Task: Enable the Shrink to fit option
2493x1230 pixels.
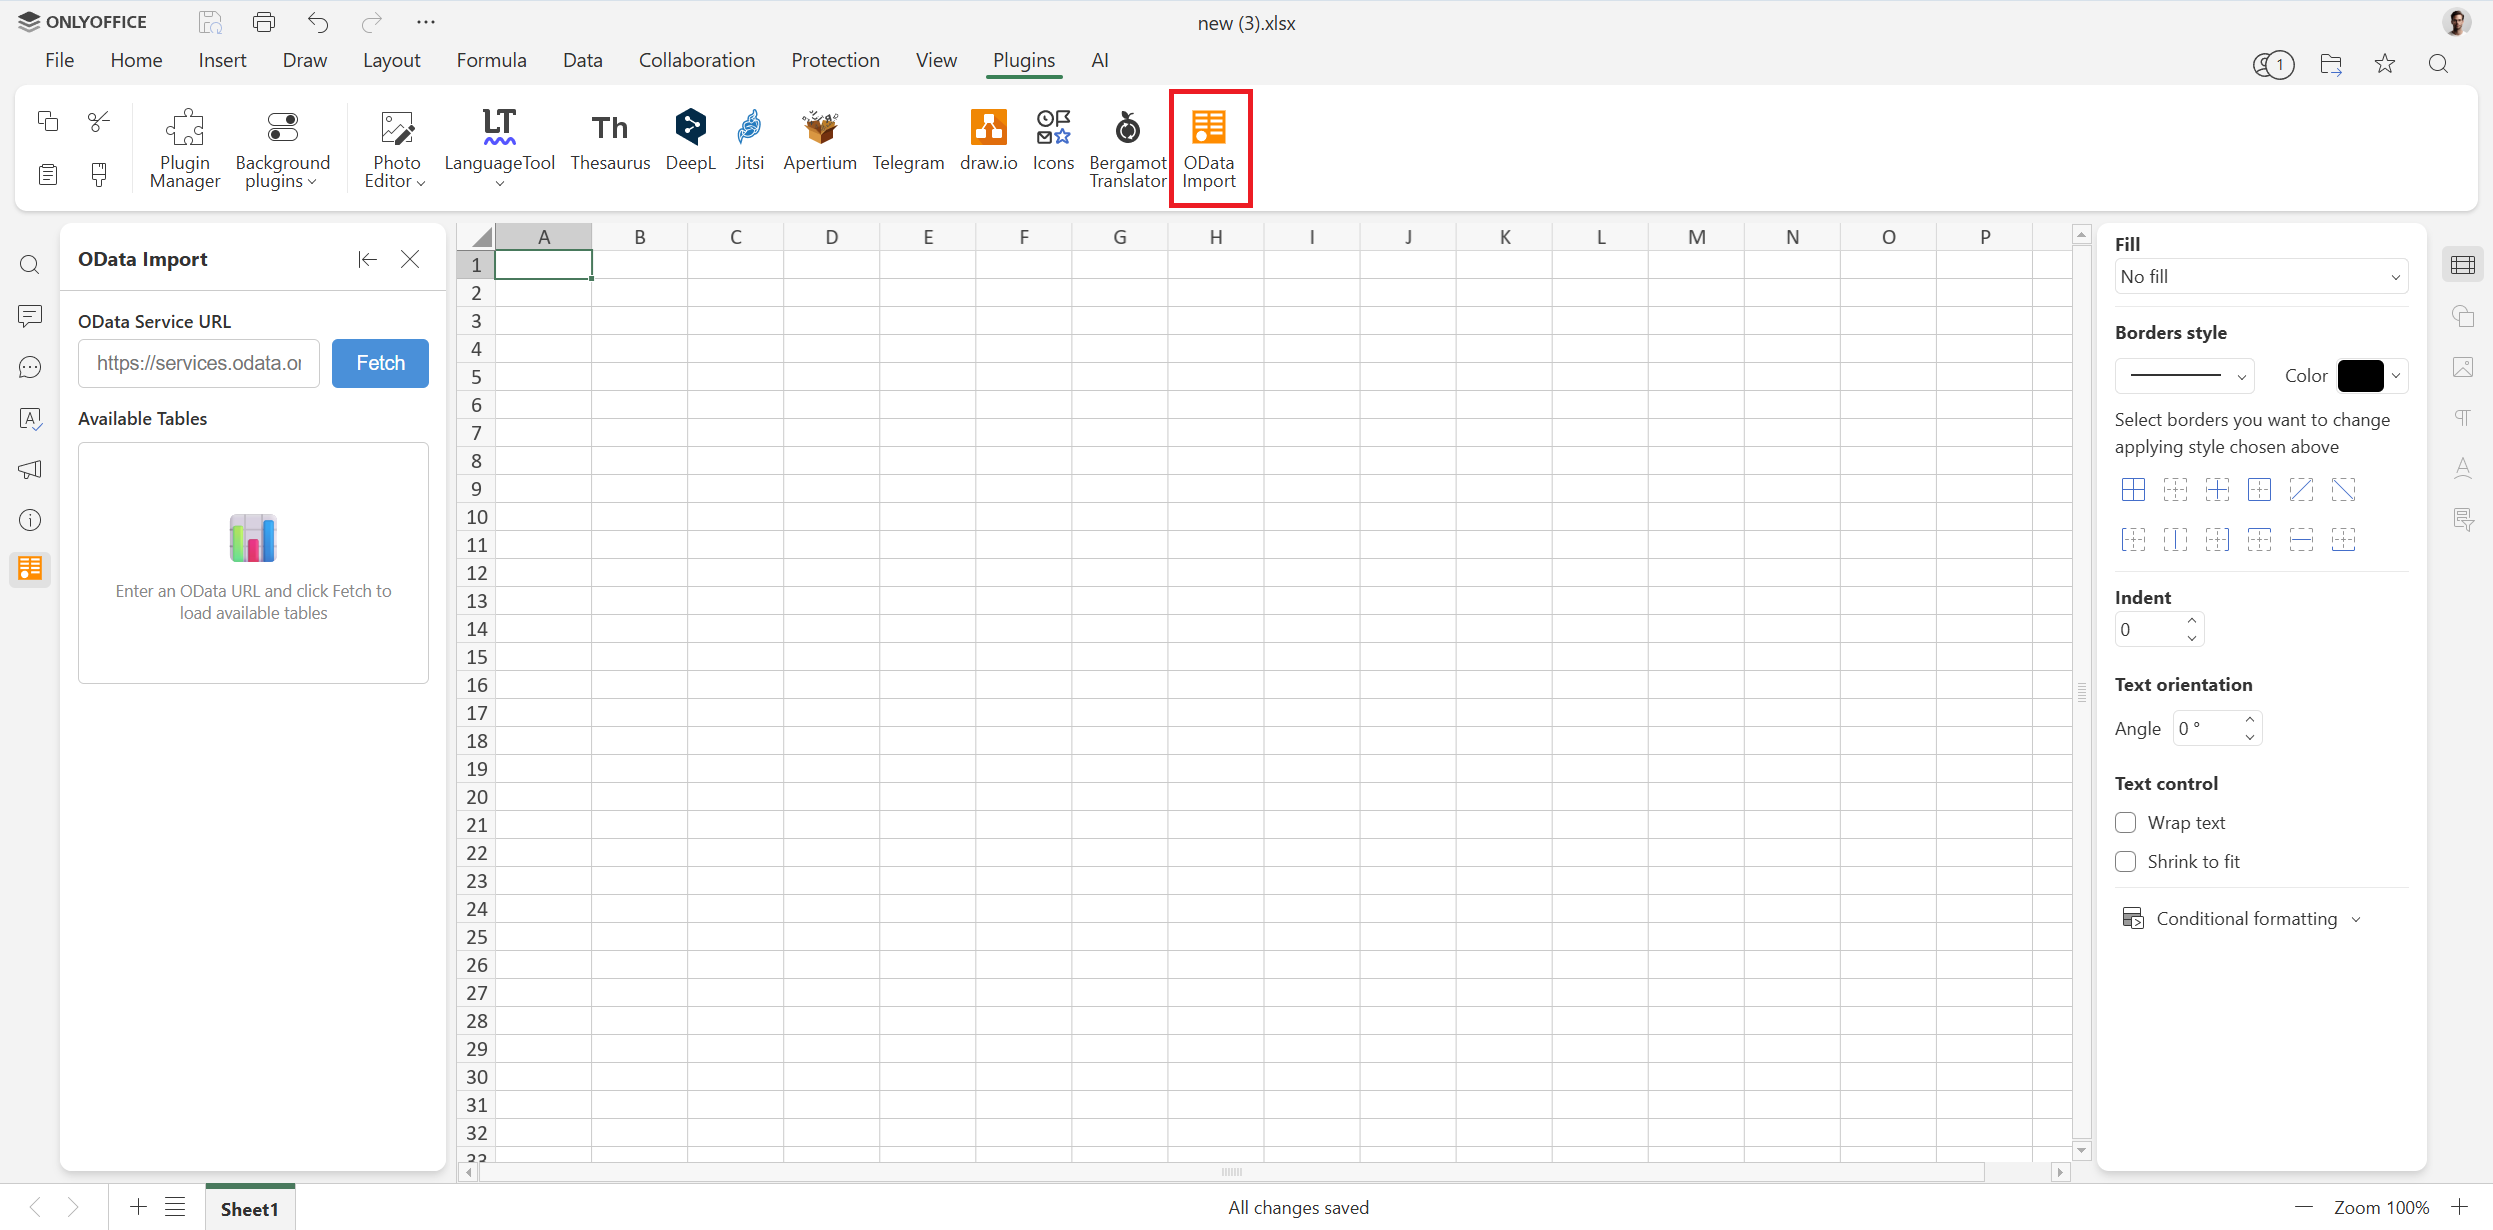Action: point(2126,861)
